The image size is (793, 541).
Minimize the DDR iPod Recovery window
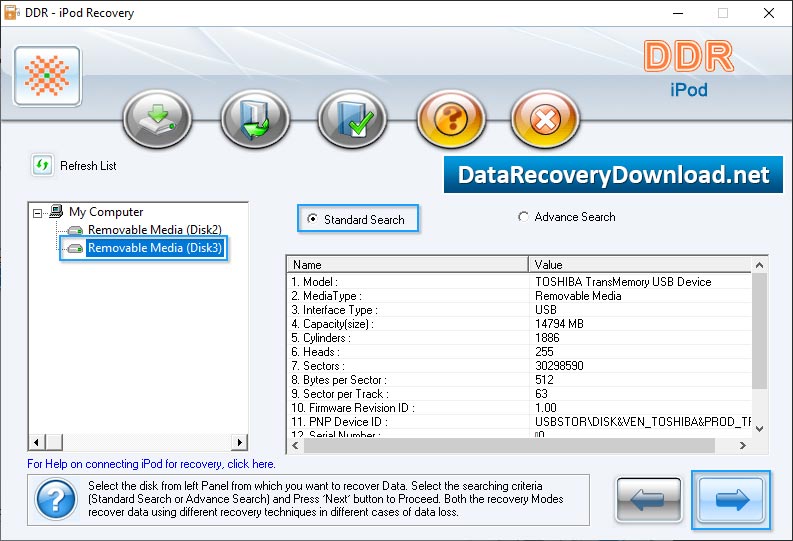tap(678, 13)
